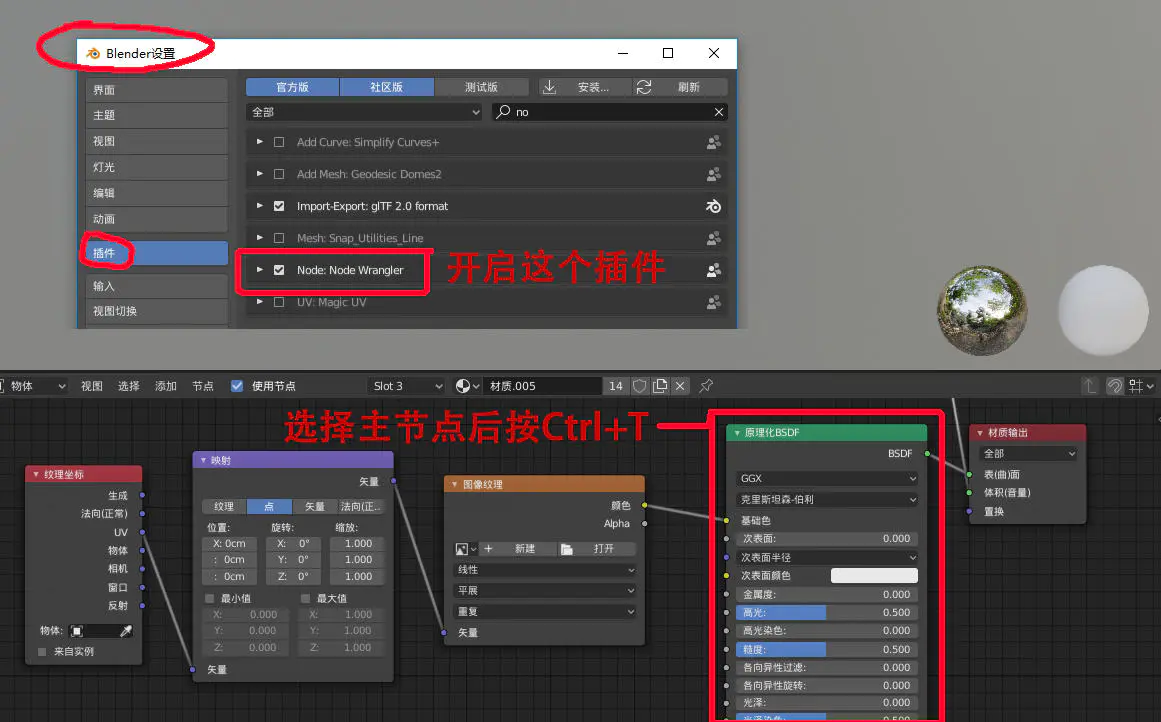
Task: Toggle 测试版 support level filter button
Action: click(481, 87)
